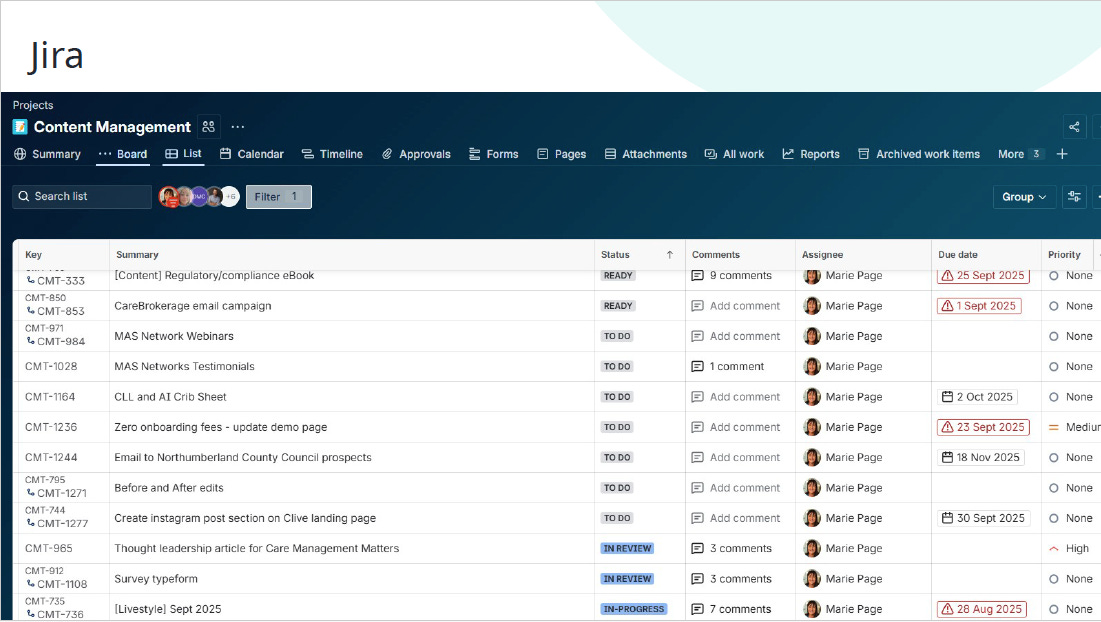The width and height of the screenshot is (1101, 622).
Task: Click Marie Page avatar on CMT-1028 row
Action: click(812, 366)
